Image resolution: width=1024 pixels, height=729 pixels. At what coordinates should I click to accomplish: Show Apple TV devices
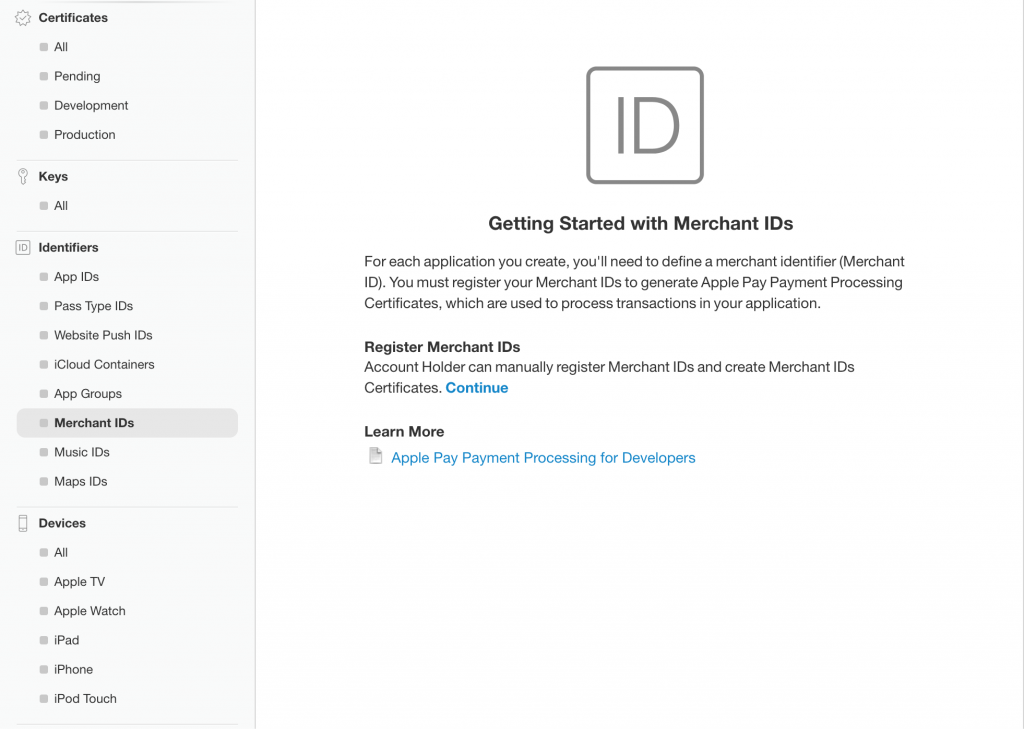pyautogui.click(x=79, y=582)
